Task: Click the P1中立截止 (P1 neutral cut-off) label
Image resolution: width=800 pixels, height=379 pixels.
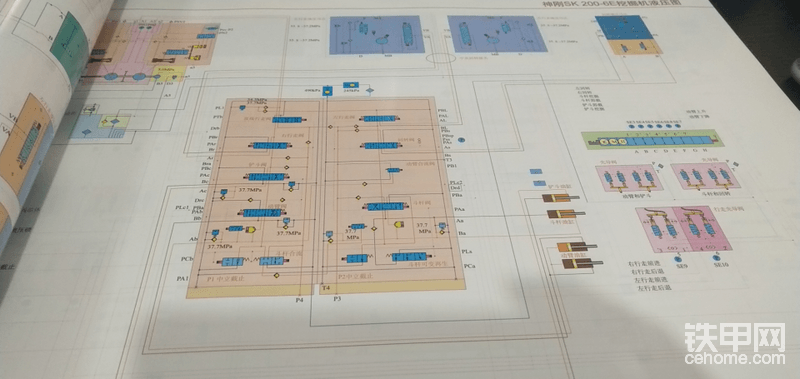Action: point(226,279)
